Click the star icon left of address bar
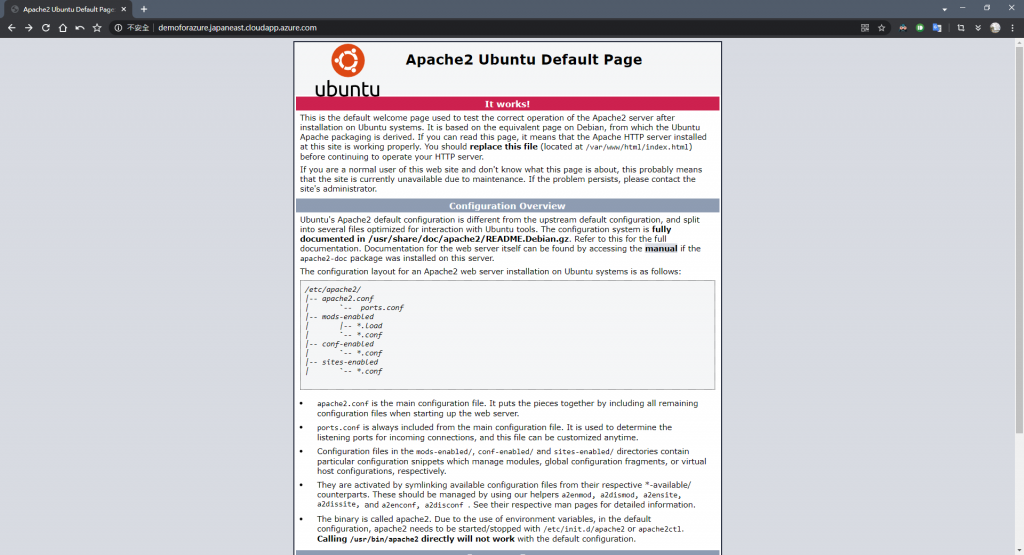The height and width of the screenshot is (555, 1024). tap(97, 28)
